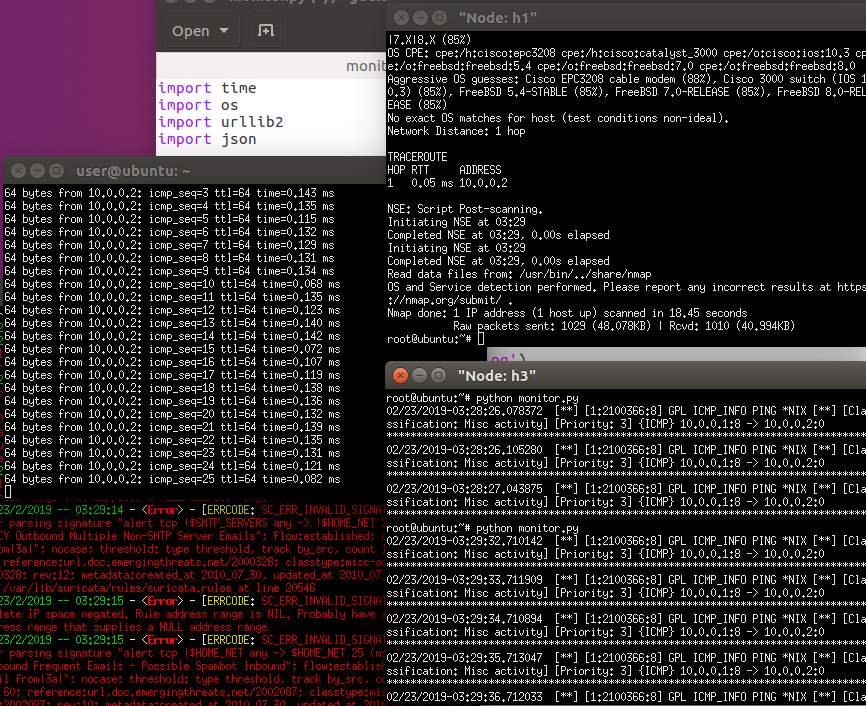Click "Raw packets sent: 1029" line
This screenshot has height=706, width=866.
tap(624, 326)
